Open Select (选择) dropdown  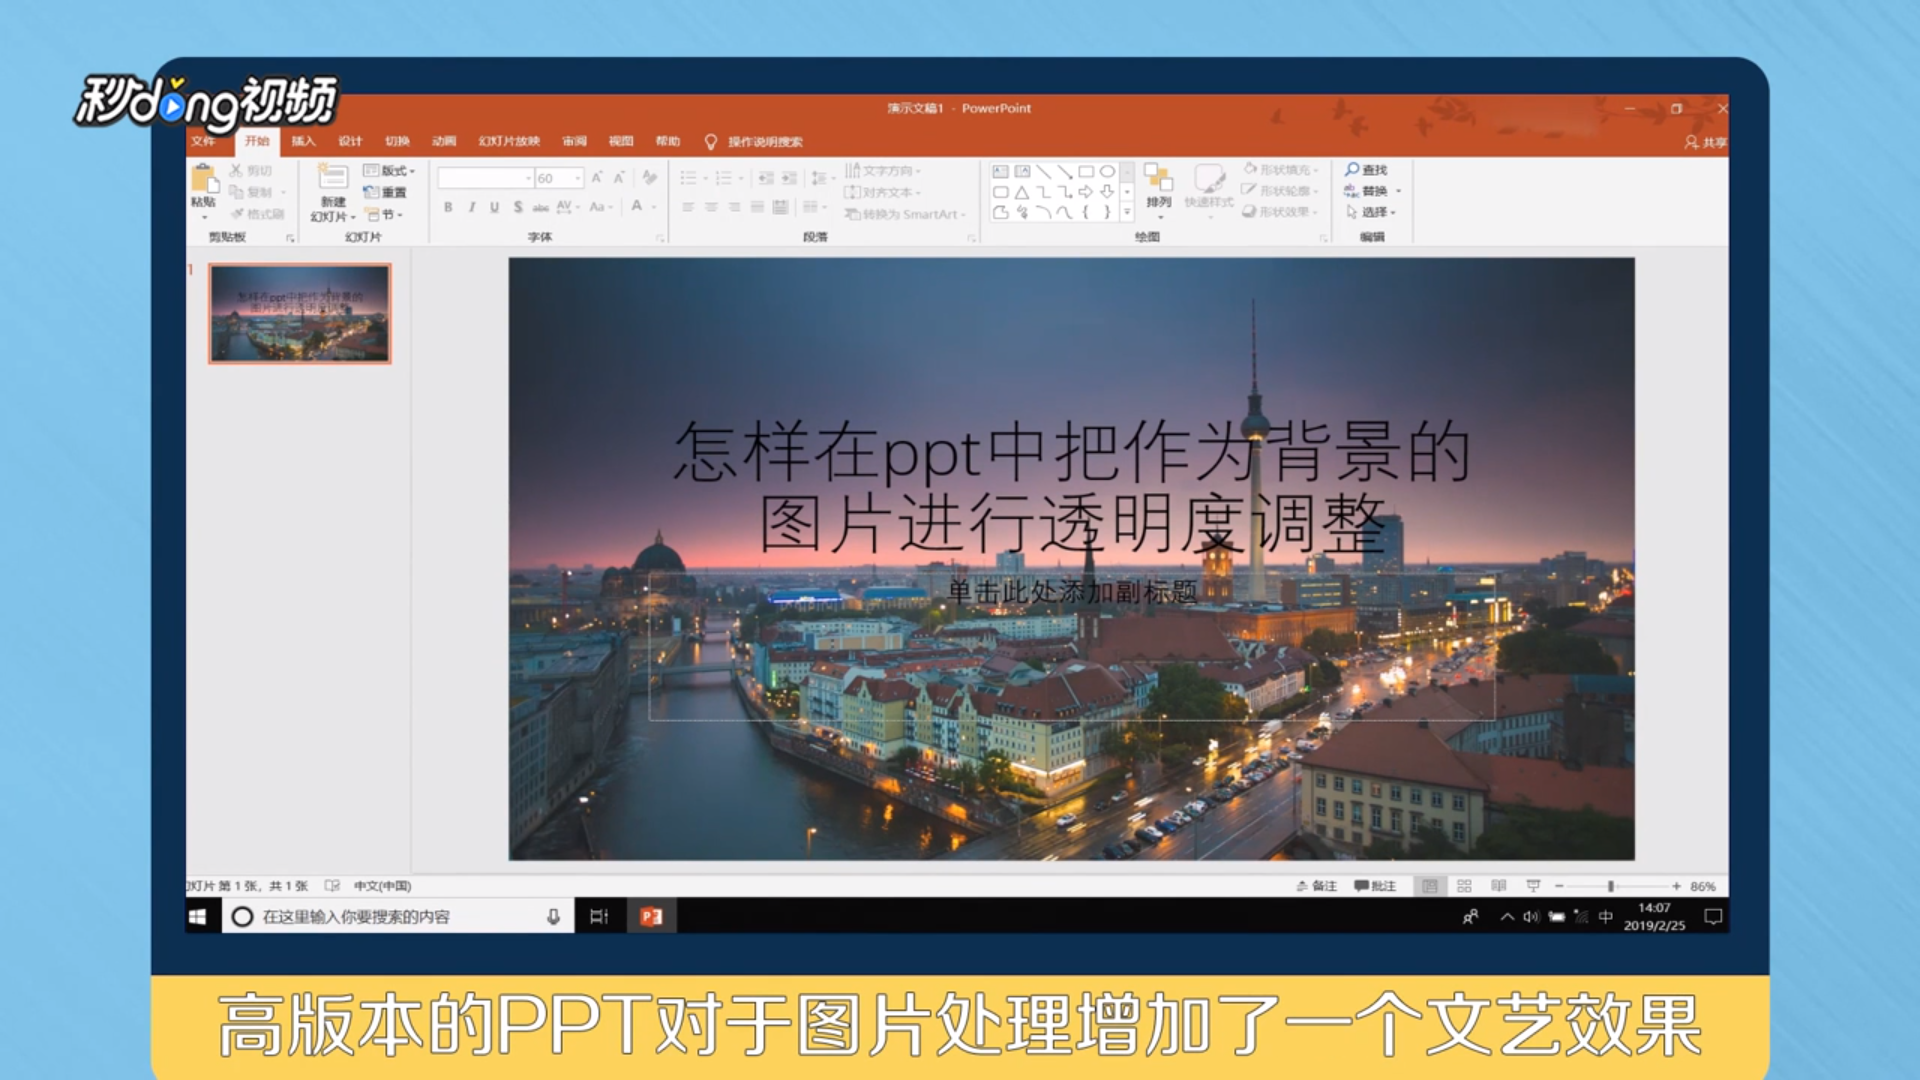click(1371, 212)
